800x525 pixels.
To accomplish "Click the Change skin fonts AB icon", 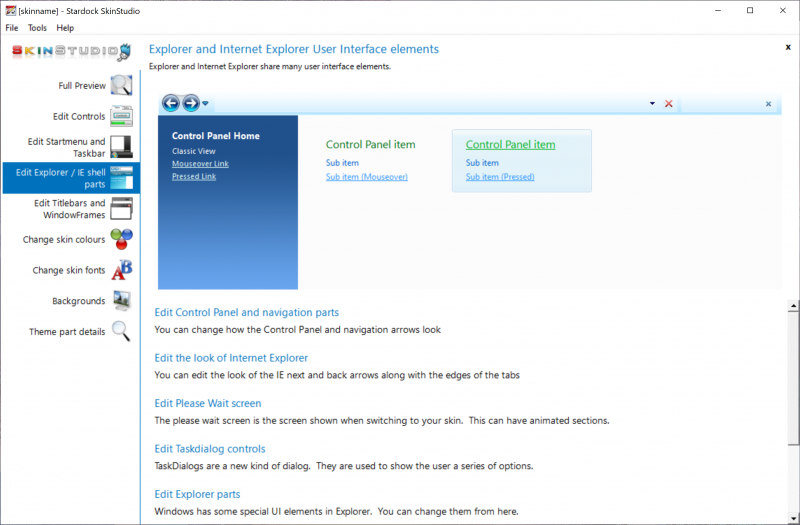I will pos(121,270).
